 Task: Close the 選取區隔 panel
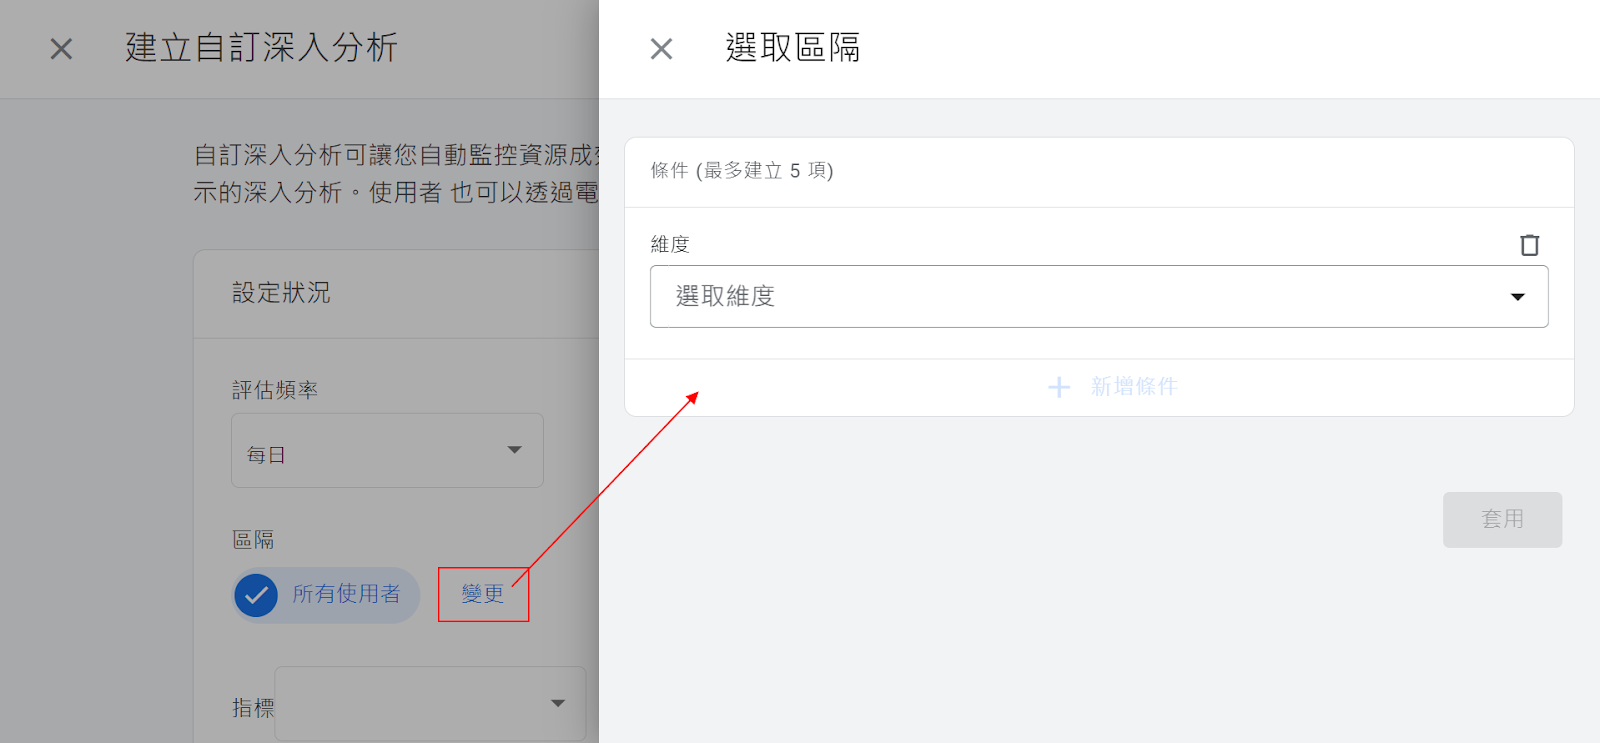661,49
